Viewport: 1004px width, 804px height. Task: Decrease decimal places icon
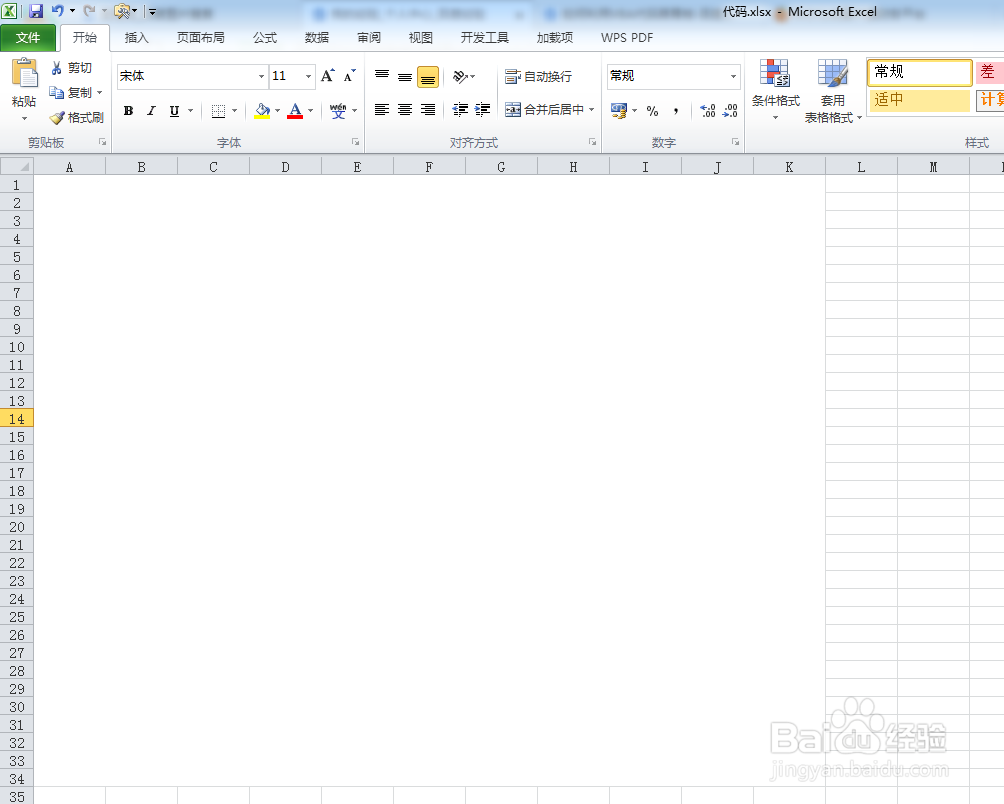coord(730,111)
